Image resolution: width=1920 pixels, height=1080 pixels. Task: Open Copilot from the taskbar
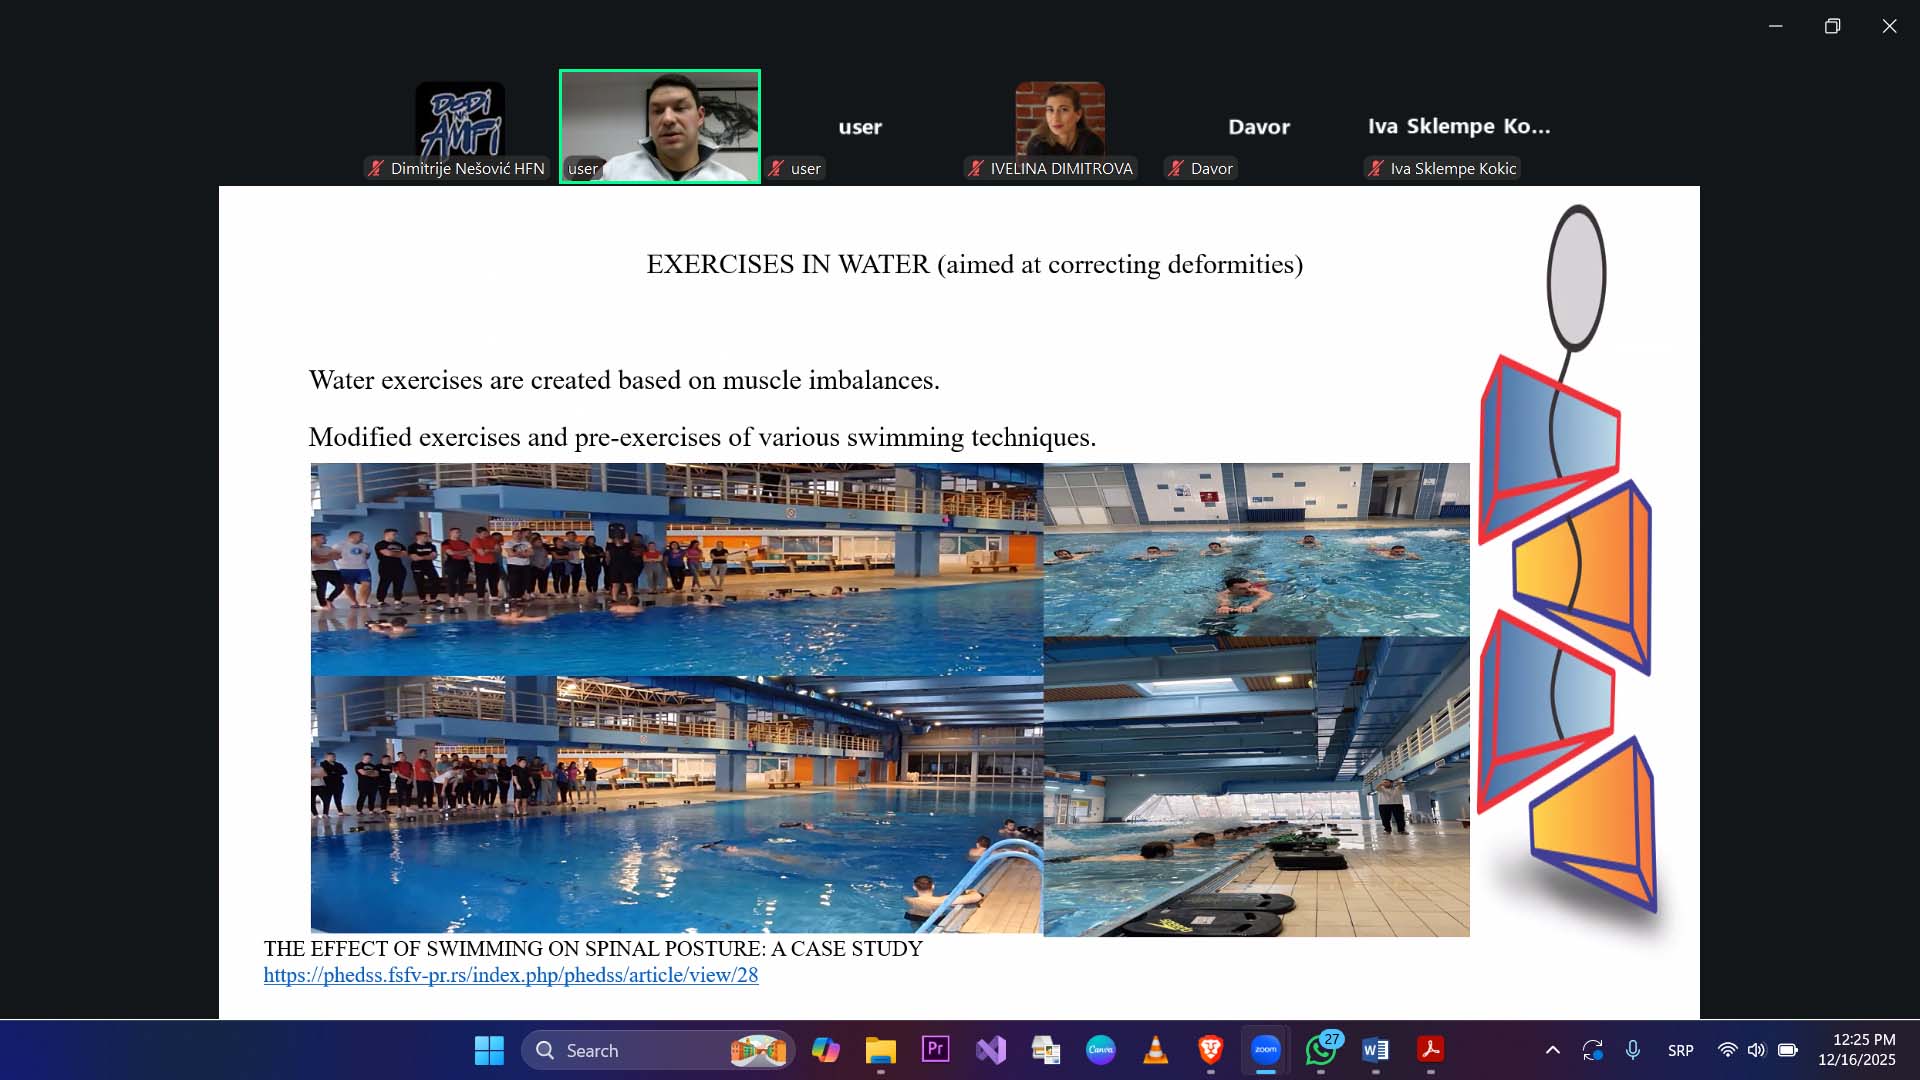[825, 1050]
